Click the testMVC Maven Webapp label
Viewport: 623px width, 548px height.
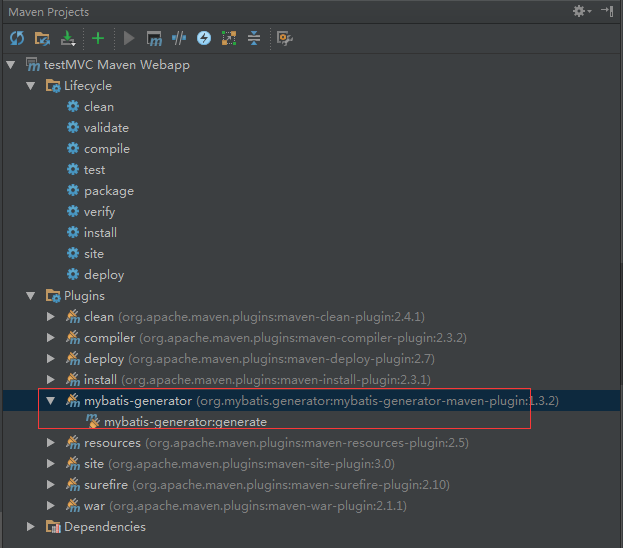tap(116, 64)
